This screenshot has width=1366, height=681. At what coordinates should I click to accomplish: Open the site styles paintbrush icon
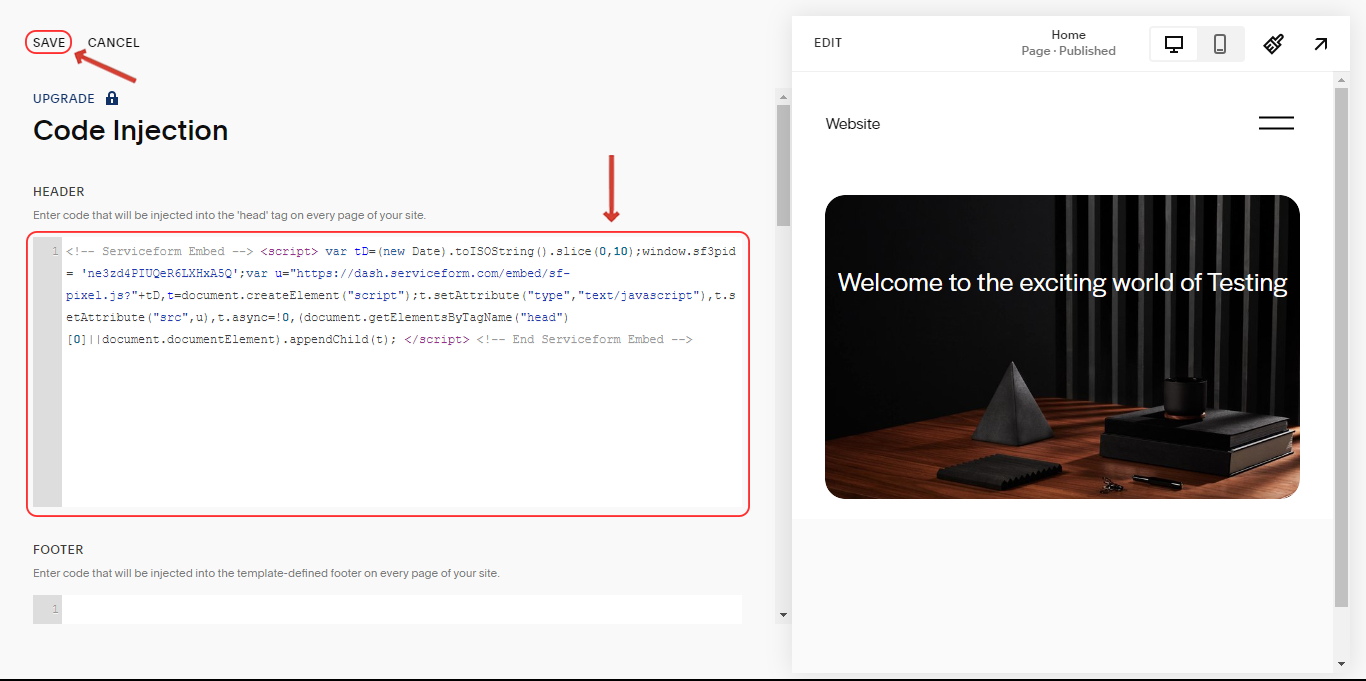point(1273,44)
